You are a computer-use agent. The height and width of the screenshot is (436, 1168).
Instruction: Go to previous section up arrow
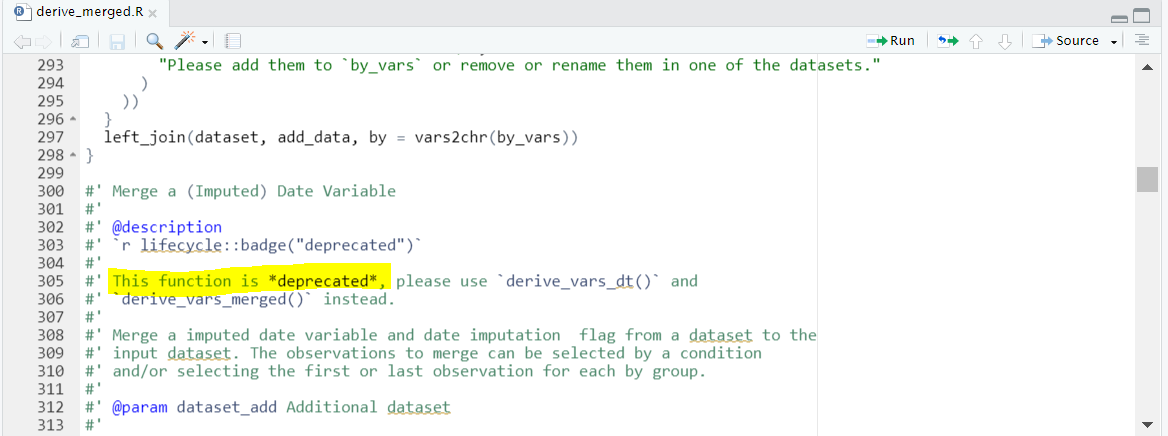[975, 41]
